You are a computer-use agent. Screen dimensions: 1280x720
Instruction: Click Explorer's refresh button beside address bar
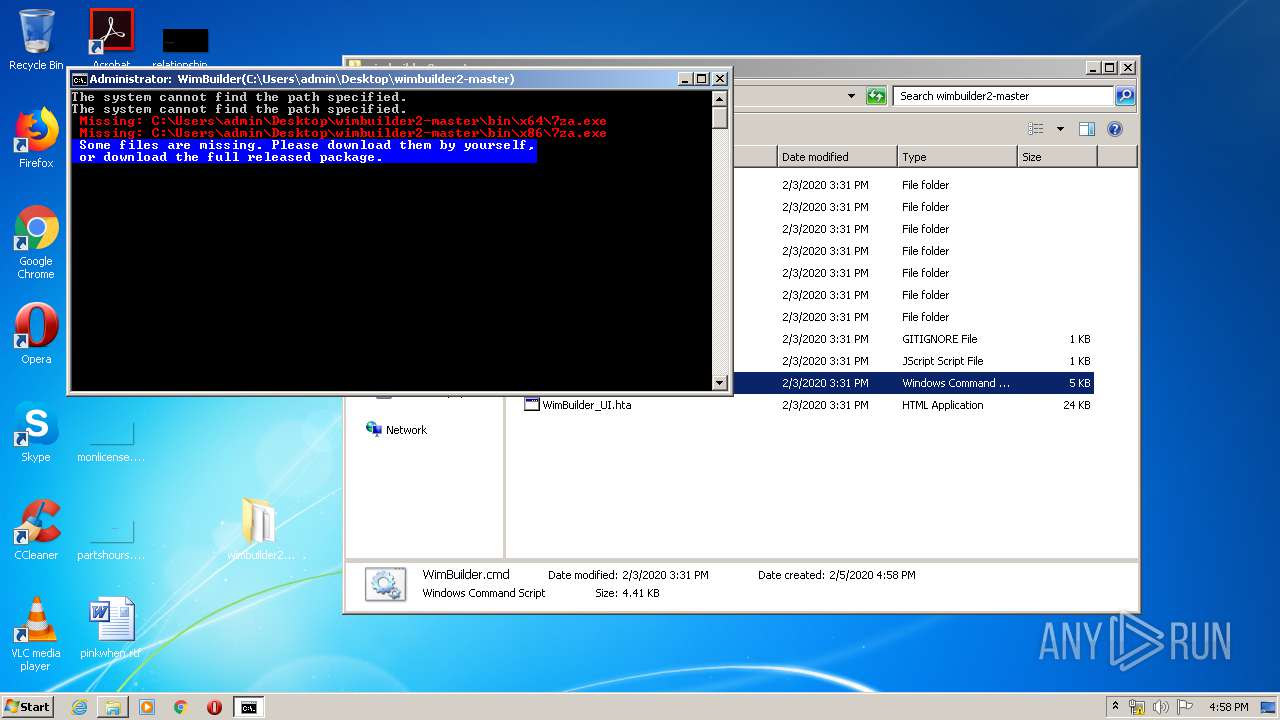click(x=876, y=96)
